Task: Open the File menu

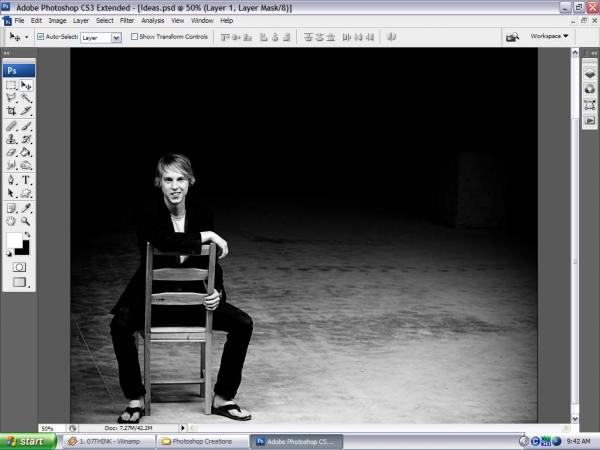Action: [19, 21]
